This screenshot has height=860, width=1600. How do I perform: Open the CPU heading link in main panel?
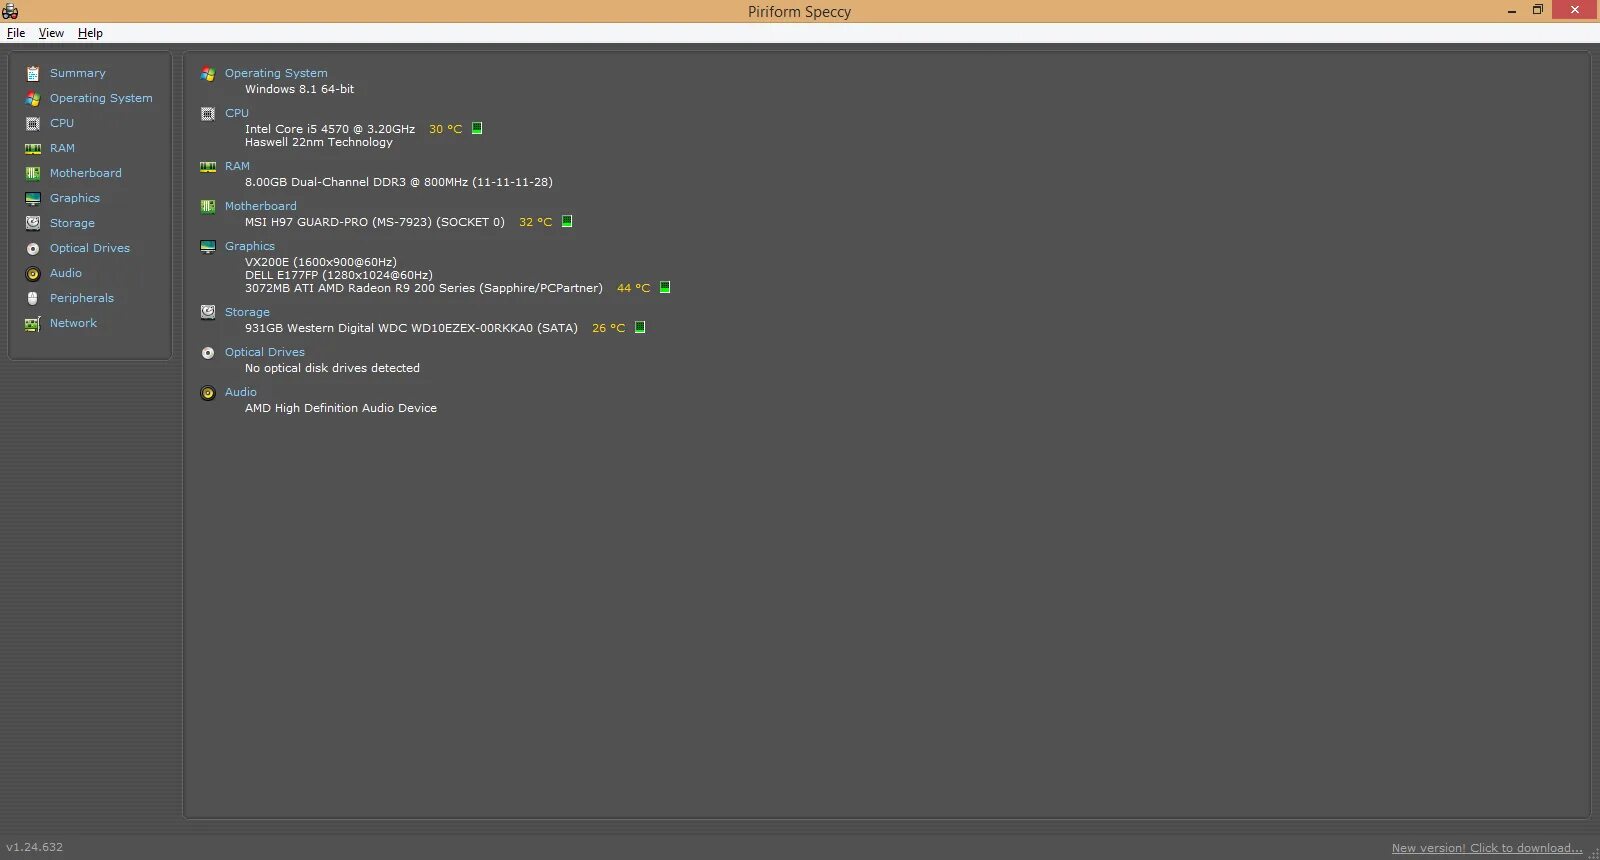pos(237,113)
